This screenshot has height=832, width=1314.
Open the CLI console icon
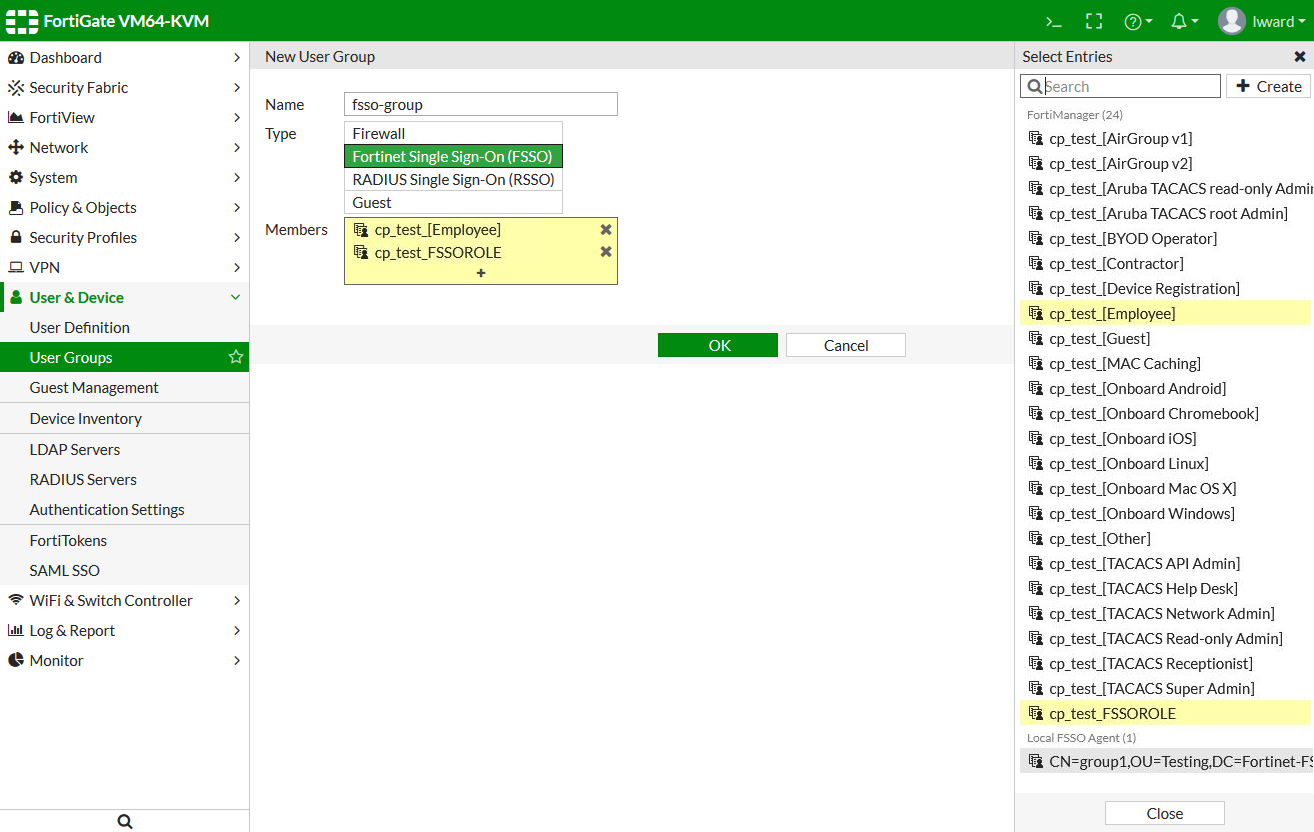pyautogui.click(x=1053, y=21)
